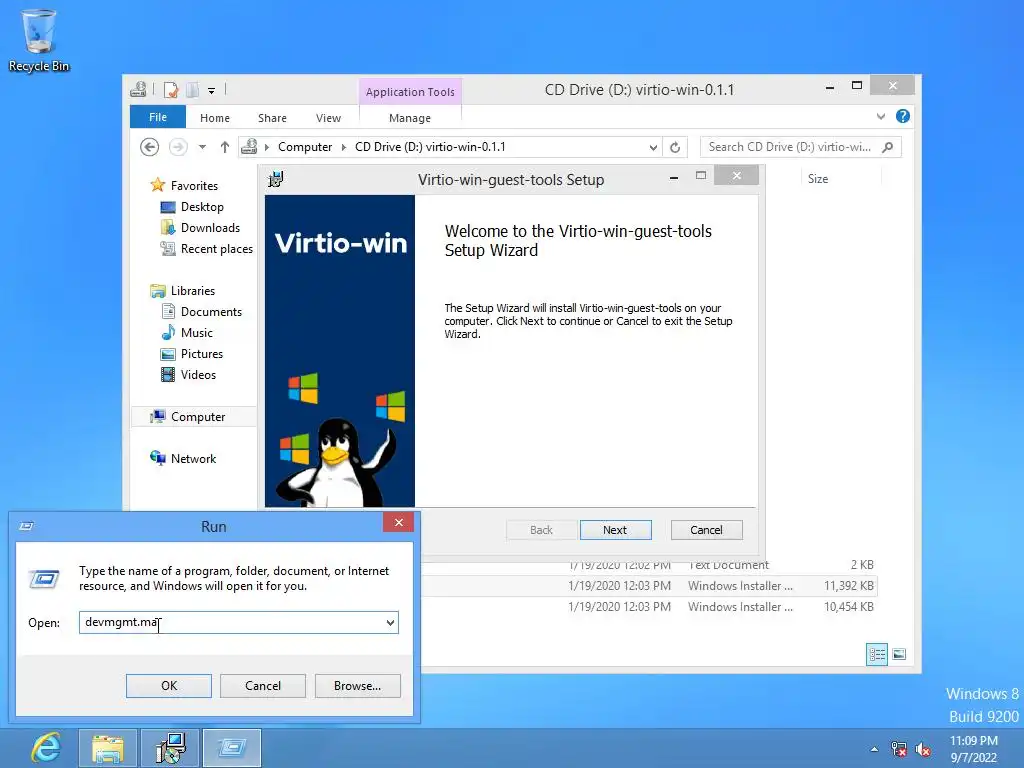Viewport: 1024px width, 768px height.
Task: Go back with the Explorer Back arrow
Action: [150, 147]
